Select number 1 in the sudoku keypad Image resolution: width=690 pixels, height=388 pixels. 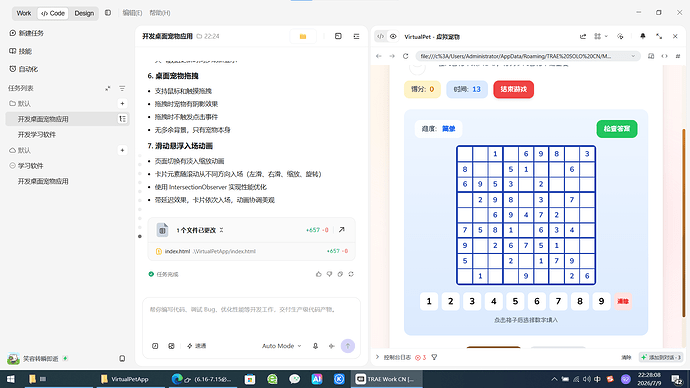pos(429,301)
